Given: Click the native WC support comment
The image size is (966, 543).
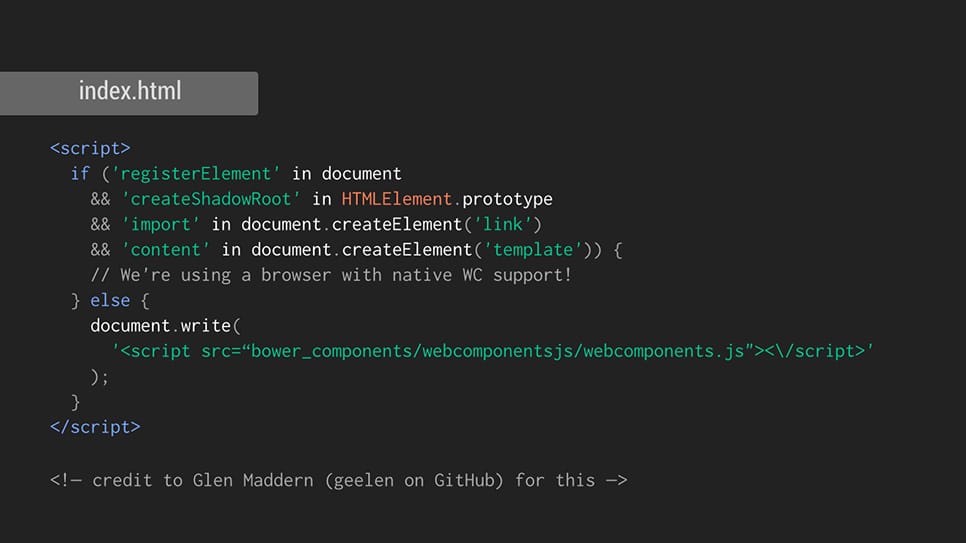Looking at the screenshot, I should pos(331,275).
